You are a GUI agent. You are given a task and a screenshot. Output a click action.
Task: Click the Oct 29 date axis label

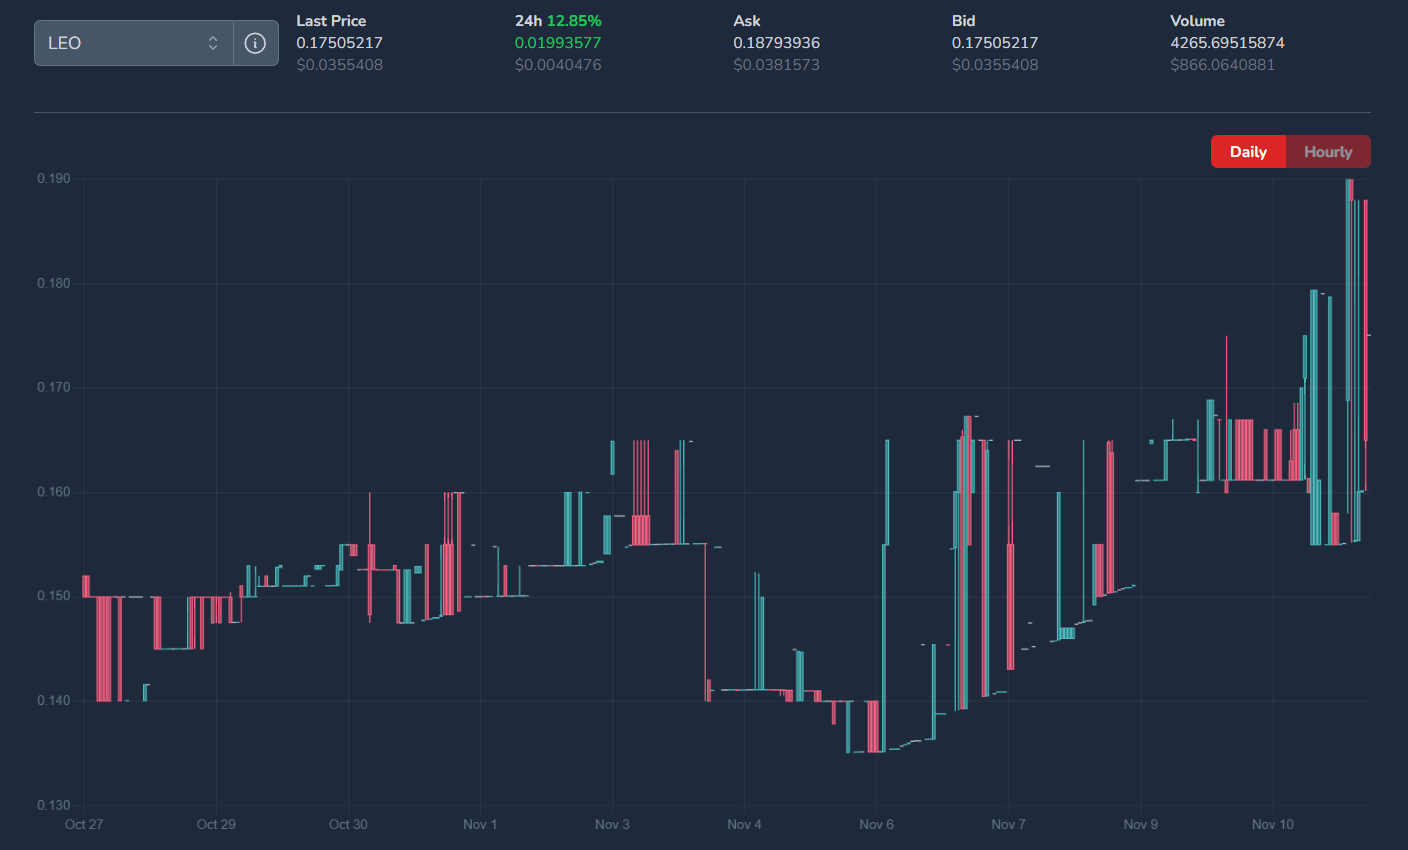coord(216,824)
